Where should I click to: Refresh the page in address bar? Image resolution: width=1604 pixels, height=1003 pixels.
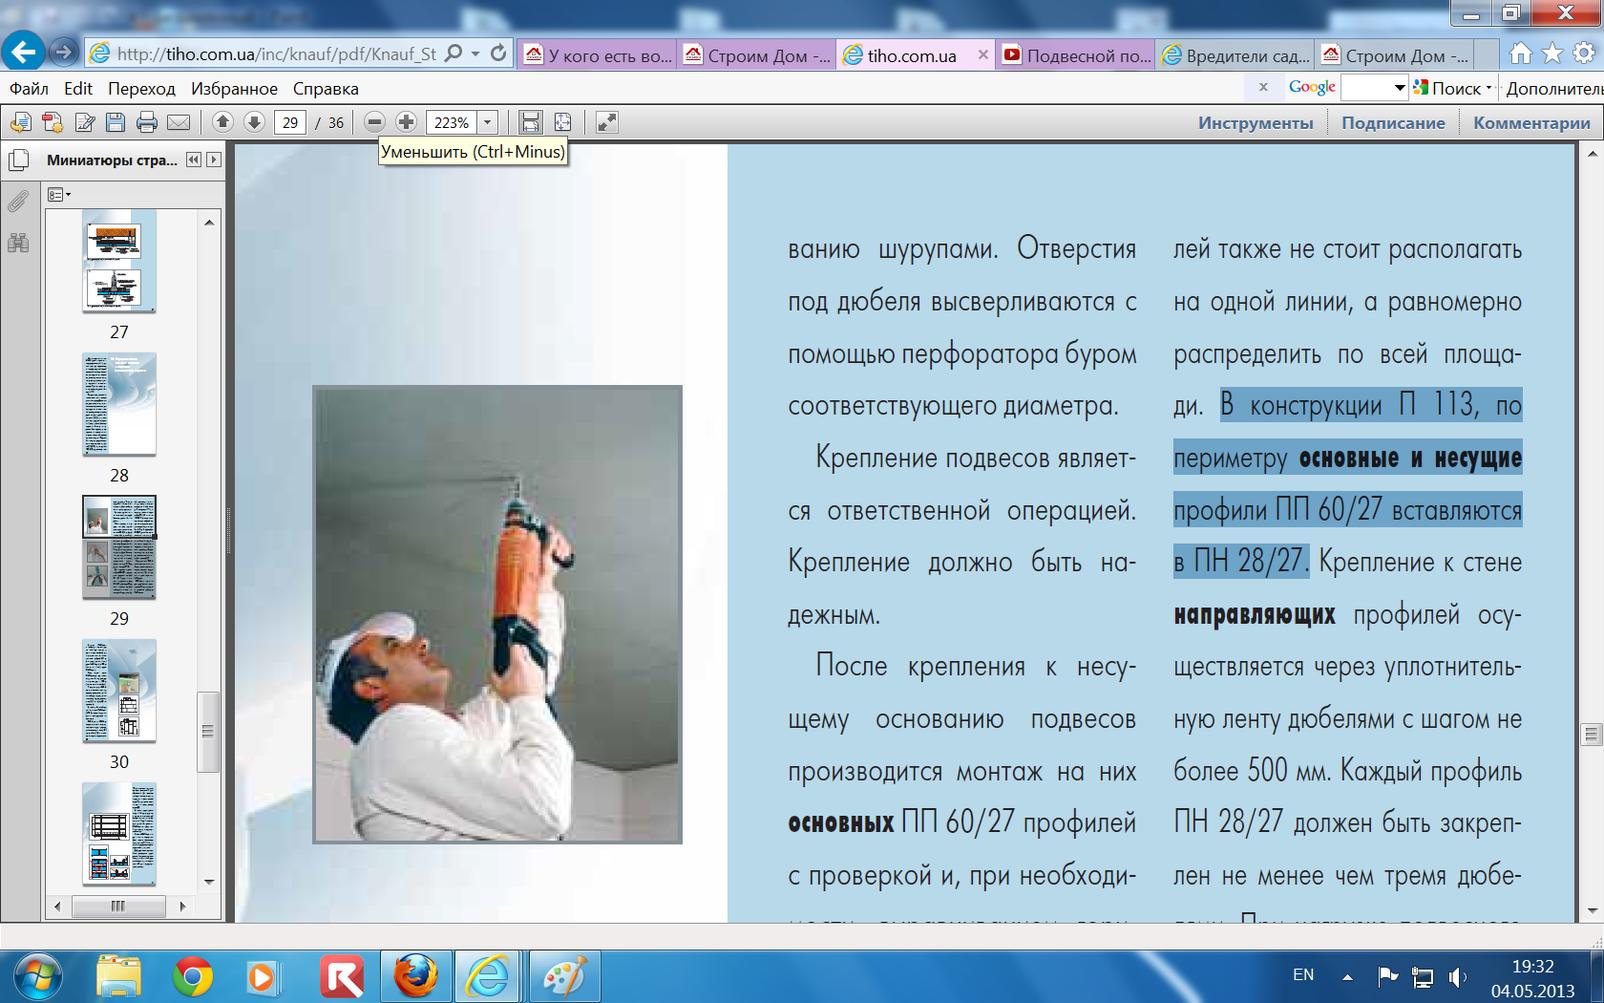tap(498, 53)
